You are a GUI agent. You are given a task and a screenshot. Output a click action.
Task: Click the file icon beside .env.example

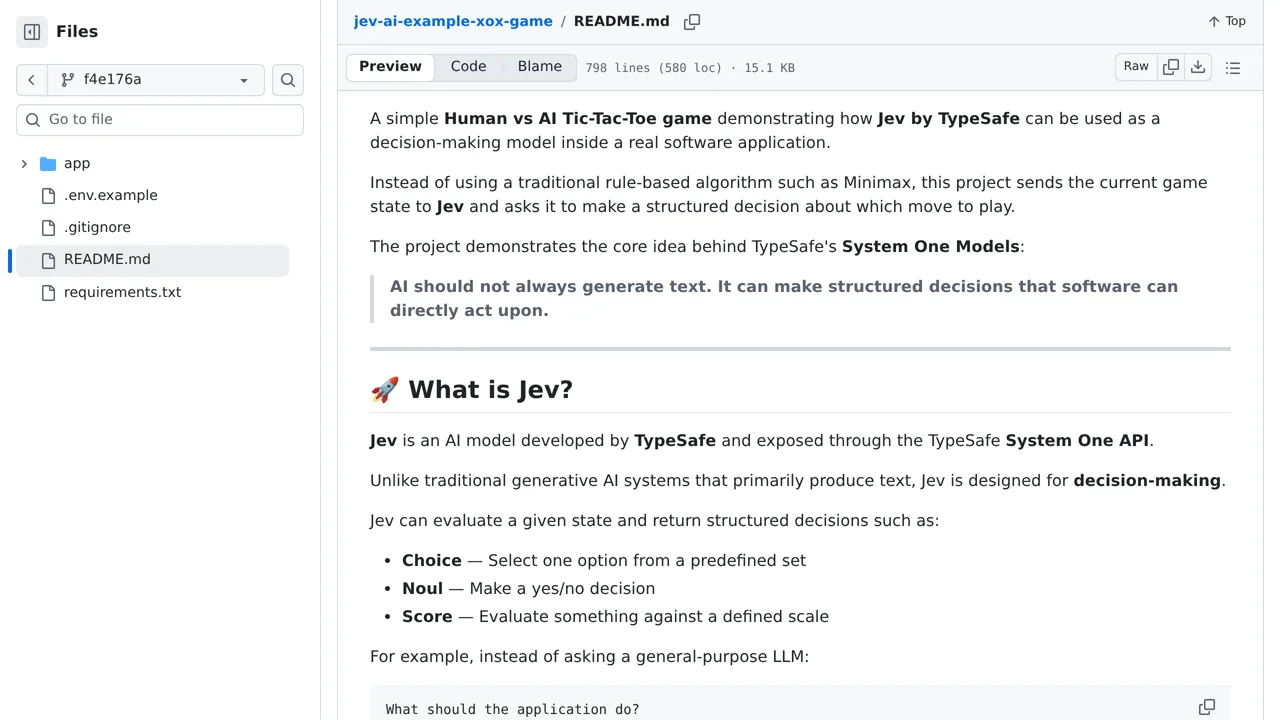click(48, 196)
